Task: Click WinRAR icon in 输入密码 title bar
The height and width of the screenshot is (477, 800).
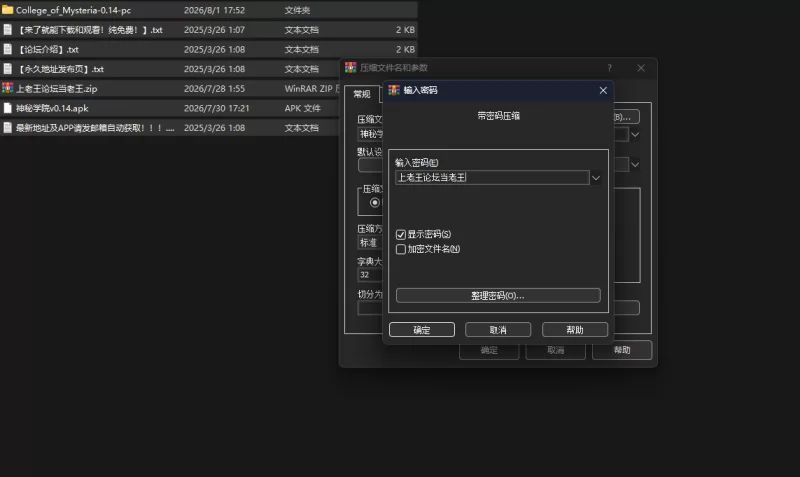Action: 394,90
